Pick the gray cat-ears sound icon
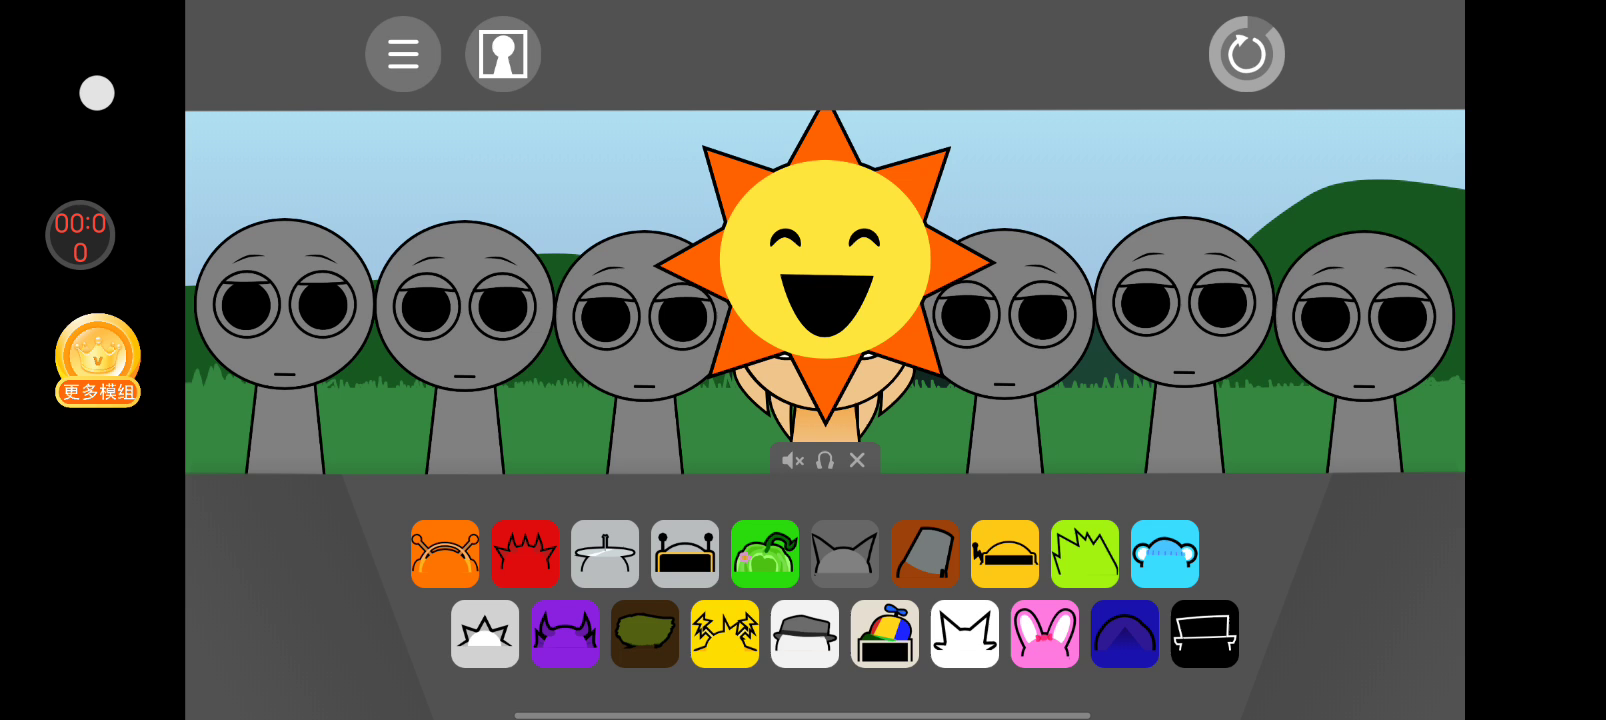The image size is (1606, 720). tap(845, 554)
